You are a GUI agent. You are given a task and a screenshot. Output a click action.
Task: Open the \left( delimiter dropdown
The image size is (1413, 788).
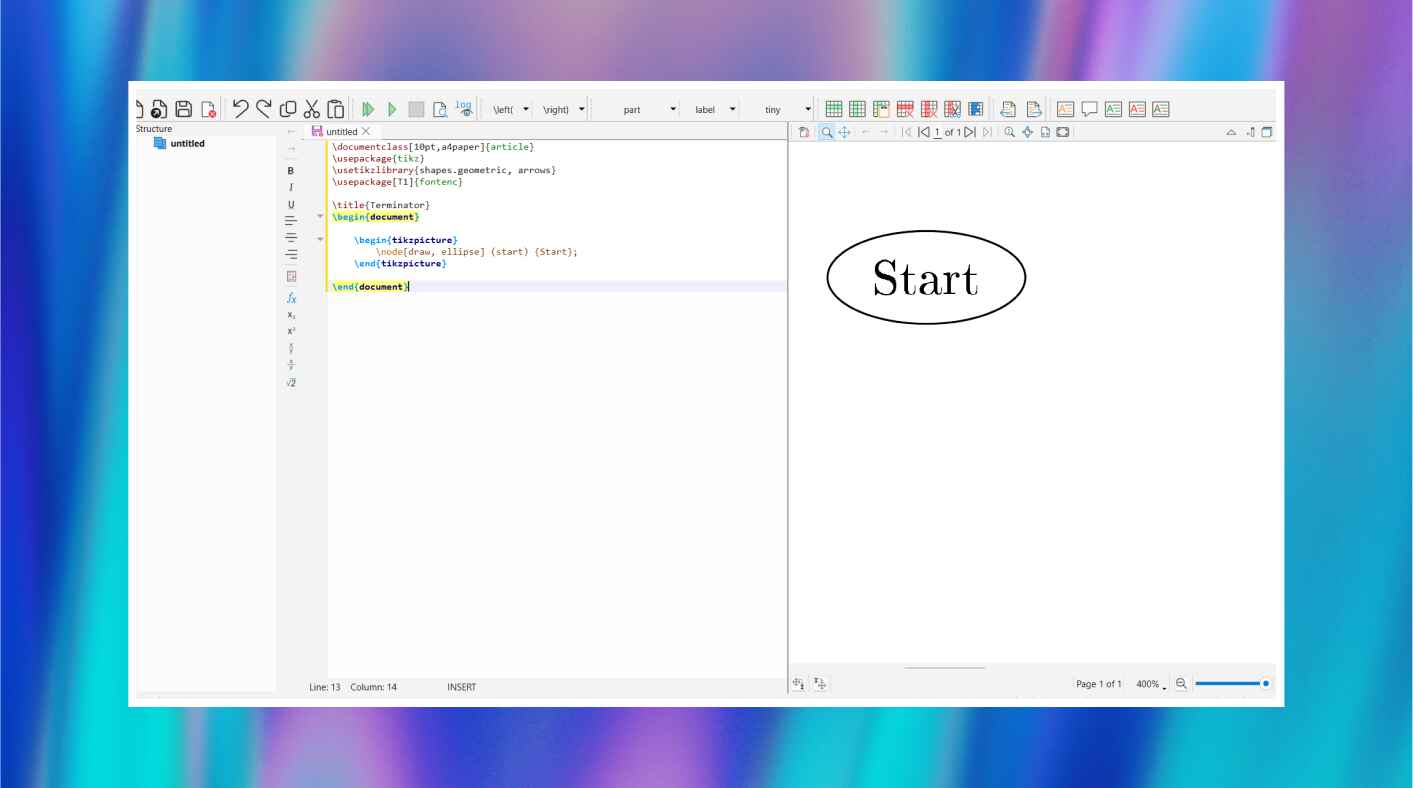point(527,109)
